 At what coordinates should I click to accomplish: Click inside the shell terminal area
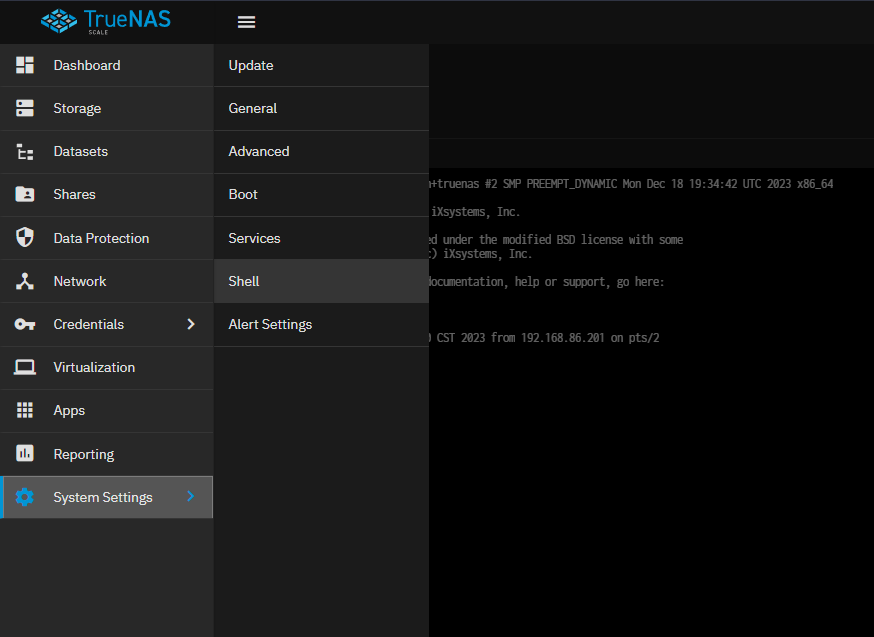point(650,450)
